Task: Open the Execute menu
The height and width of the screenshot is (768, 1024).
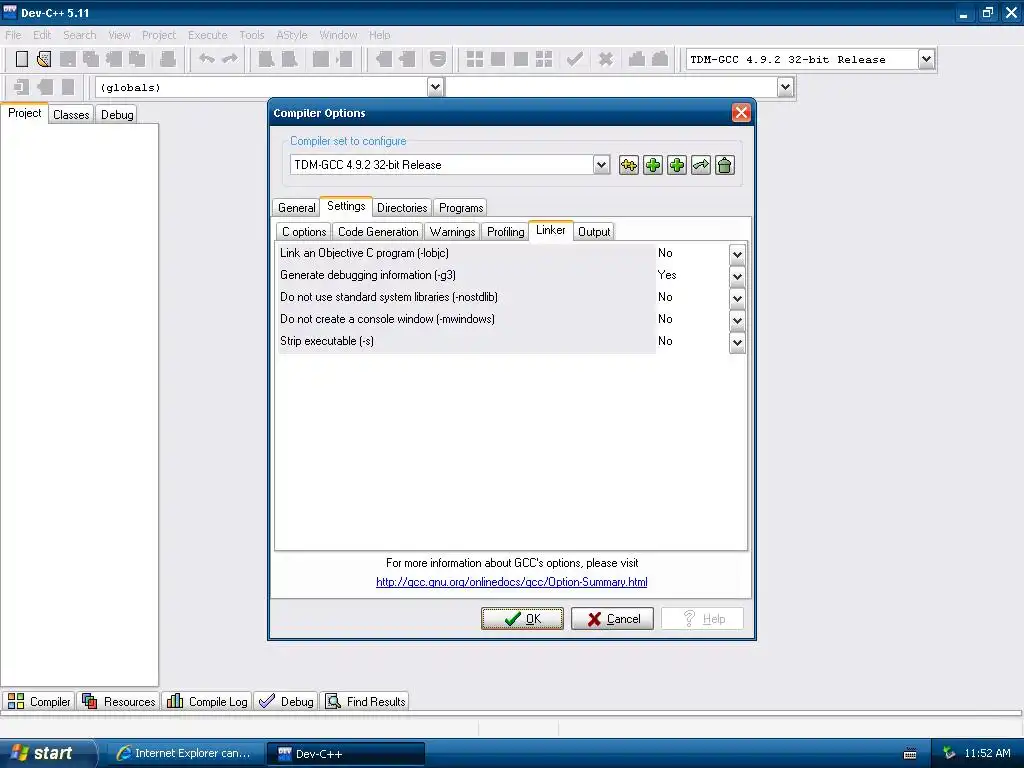Action: 208,35
